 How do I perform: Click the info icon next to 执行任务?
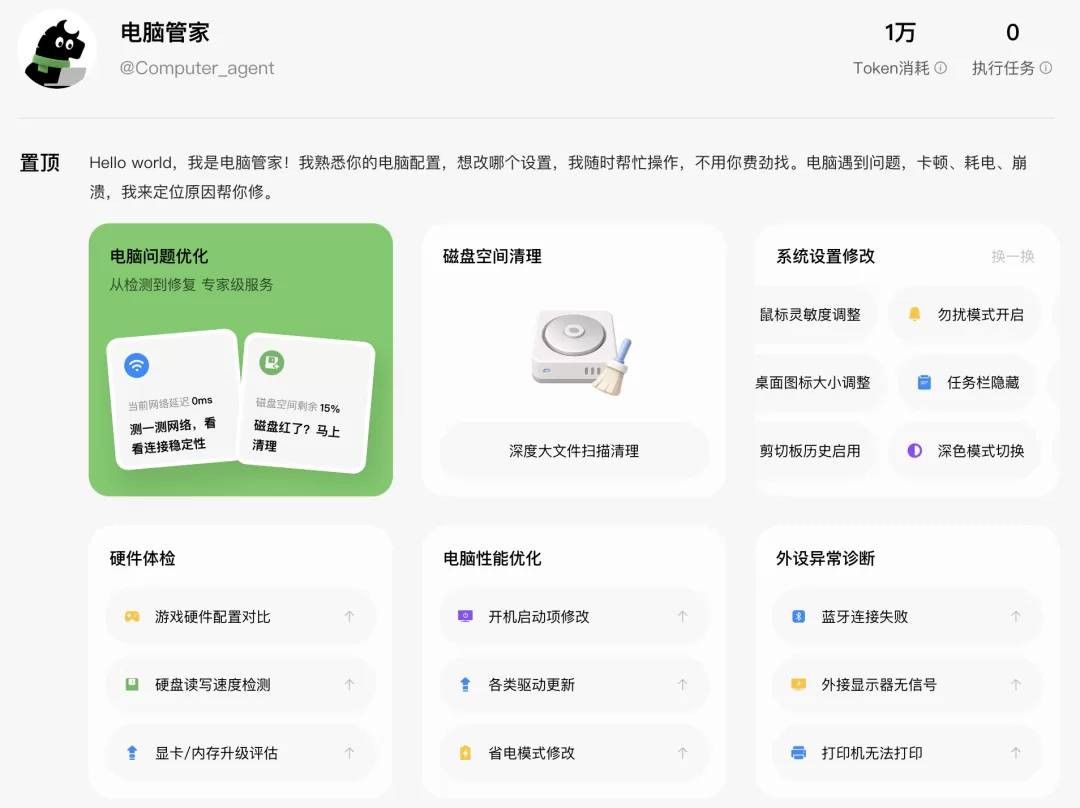click(x=1046, y=68)
